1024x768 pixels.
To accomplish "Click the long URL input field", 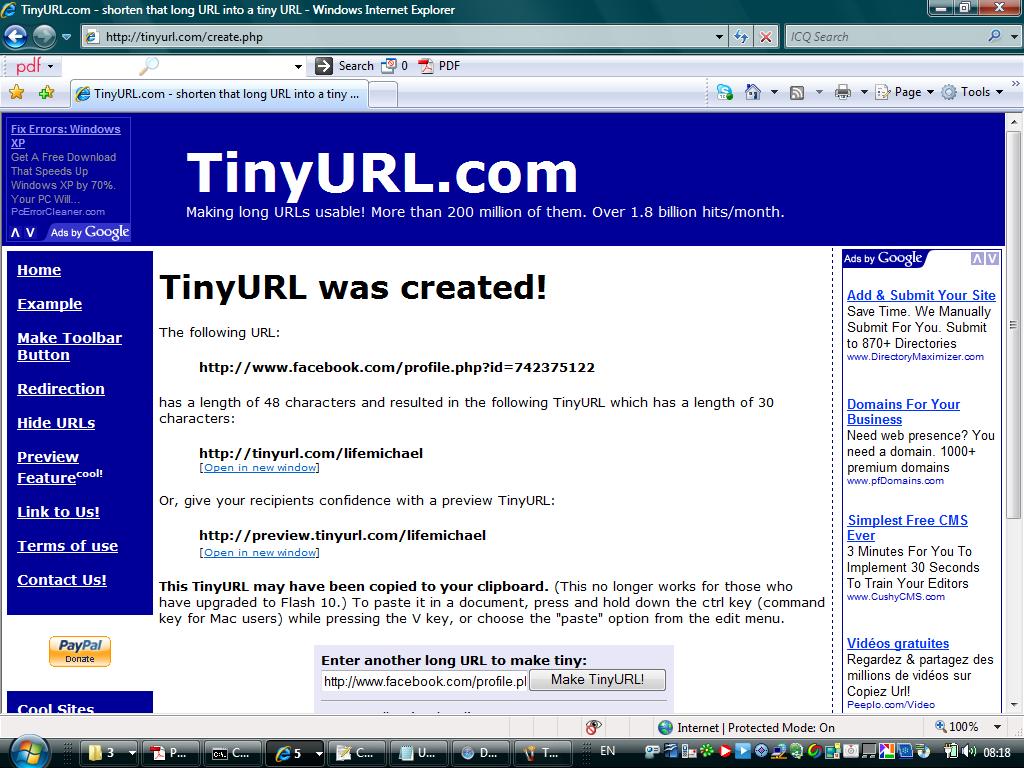I will point(424,681).
